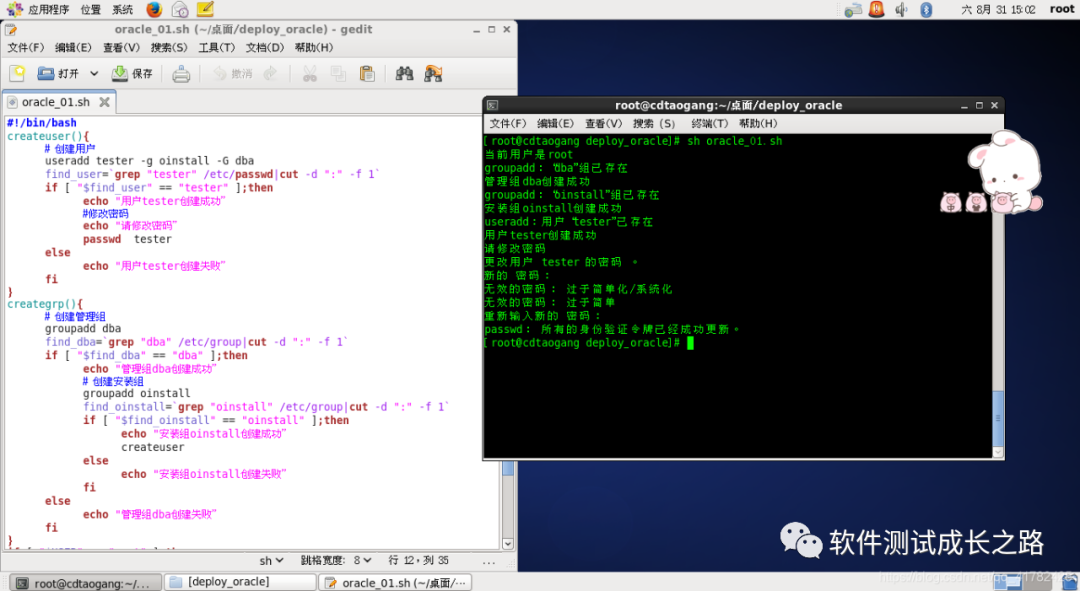Open terminal 帮助(H) menu
The height and width of the screenshot is (591, 1080).
click(x=758, y=123)
